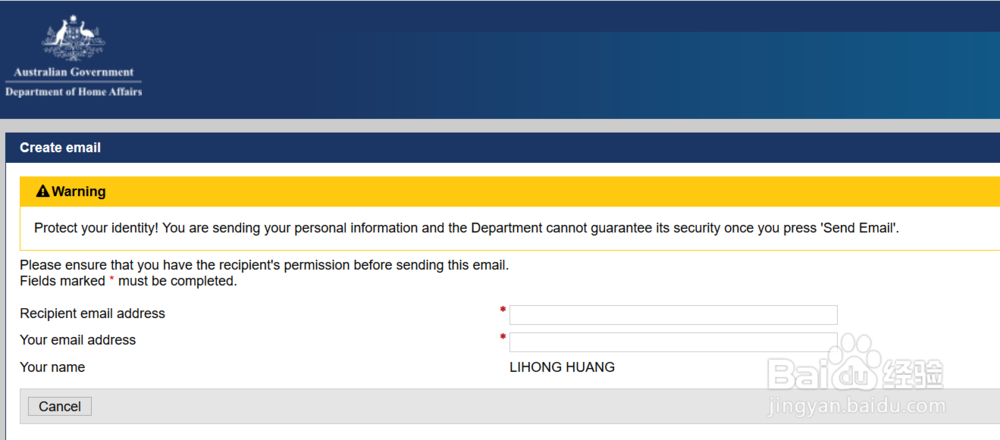Click the Cancel button
The width and height of the screenshot is (1000, 440).
[60, 406]
